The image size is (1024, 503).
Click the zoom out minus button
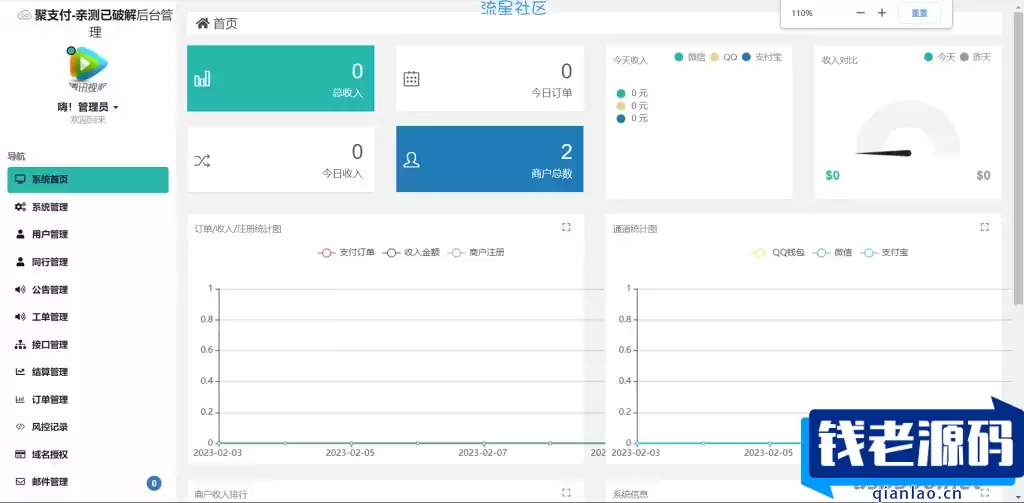pos(861,12)
